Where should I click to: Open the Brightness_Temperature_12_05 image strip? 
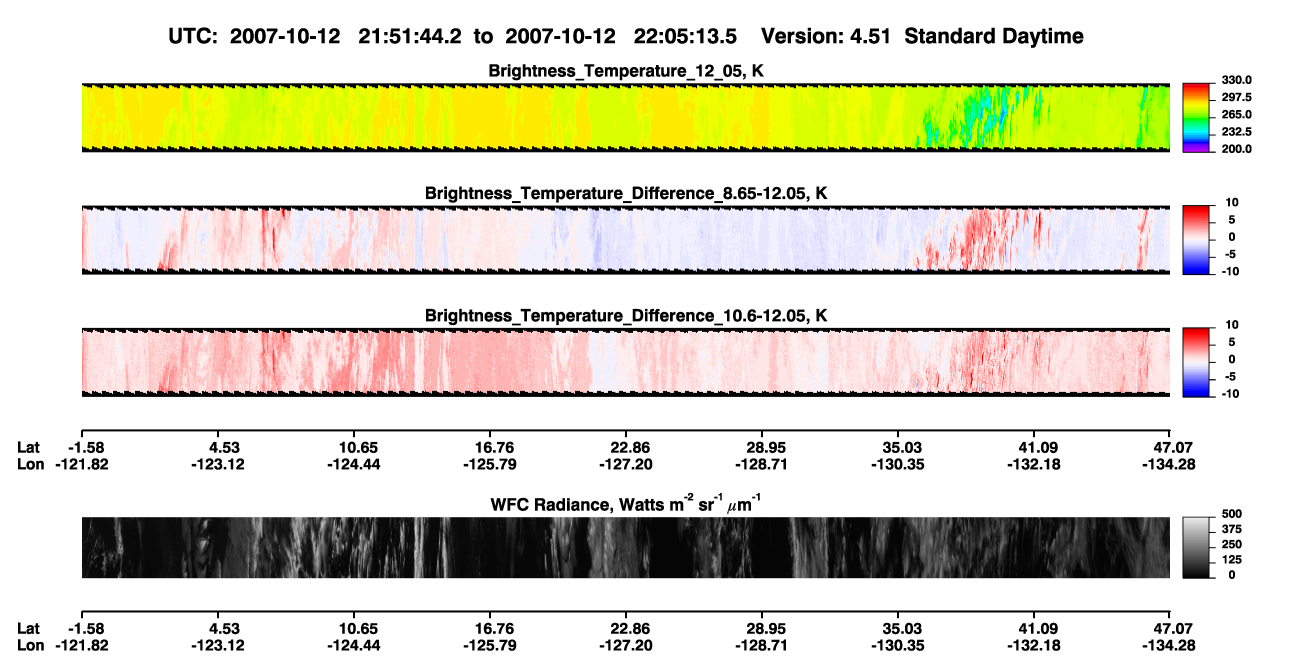coord(625,117)
